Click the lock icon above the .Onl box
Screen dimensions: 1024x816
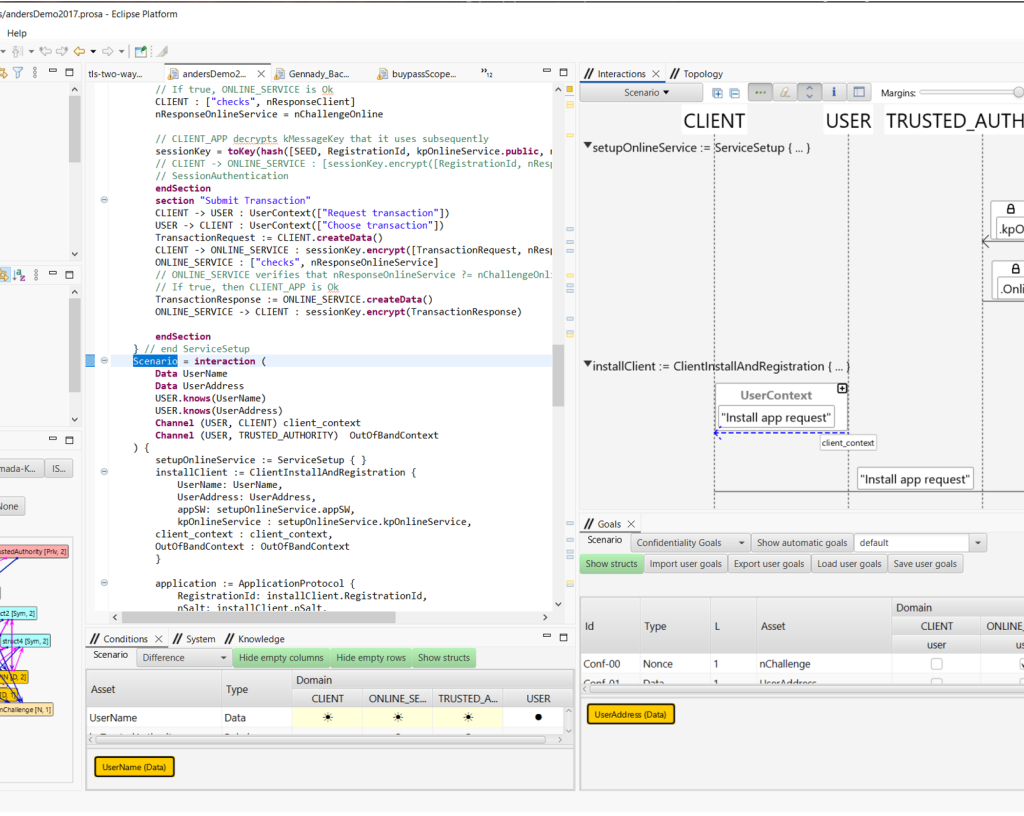[x=1015, y=268]
